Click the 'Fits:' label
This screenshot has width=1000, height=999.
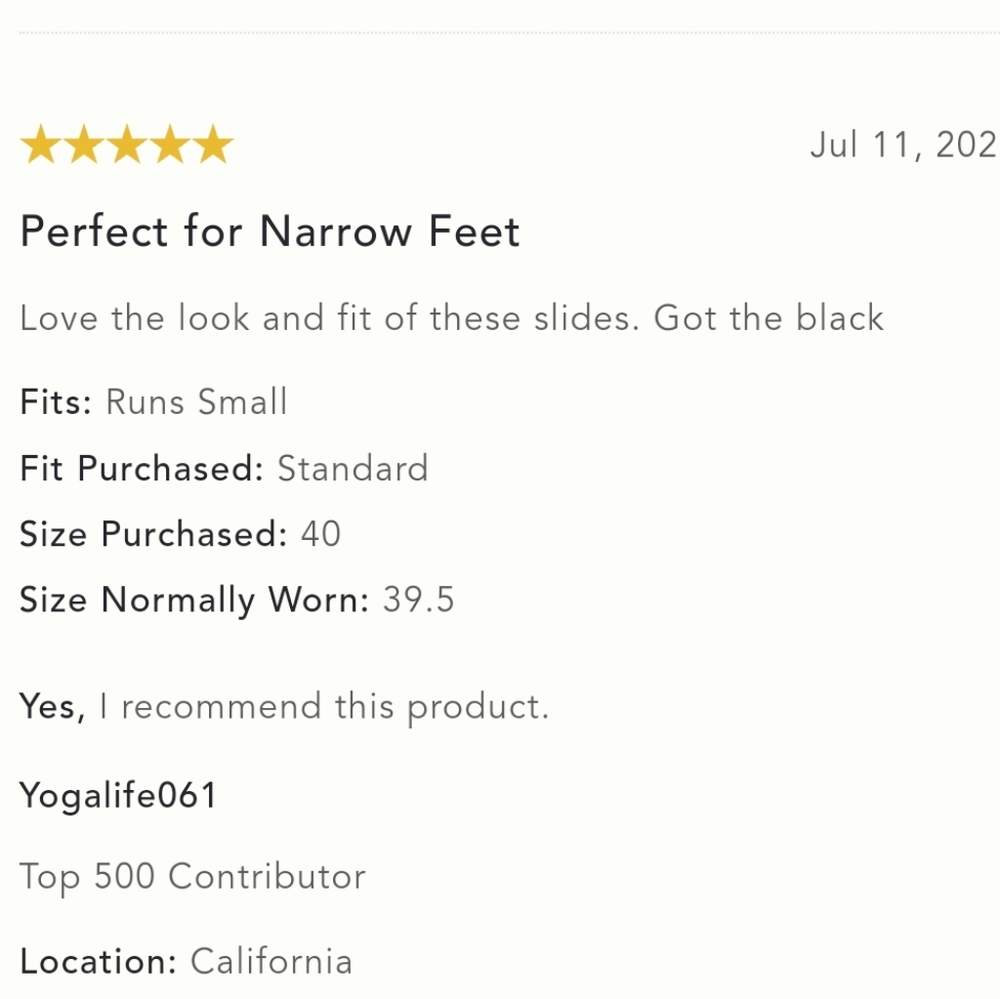56,402
